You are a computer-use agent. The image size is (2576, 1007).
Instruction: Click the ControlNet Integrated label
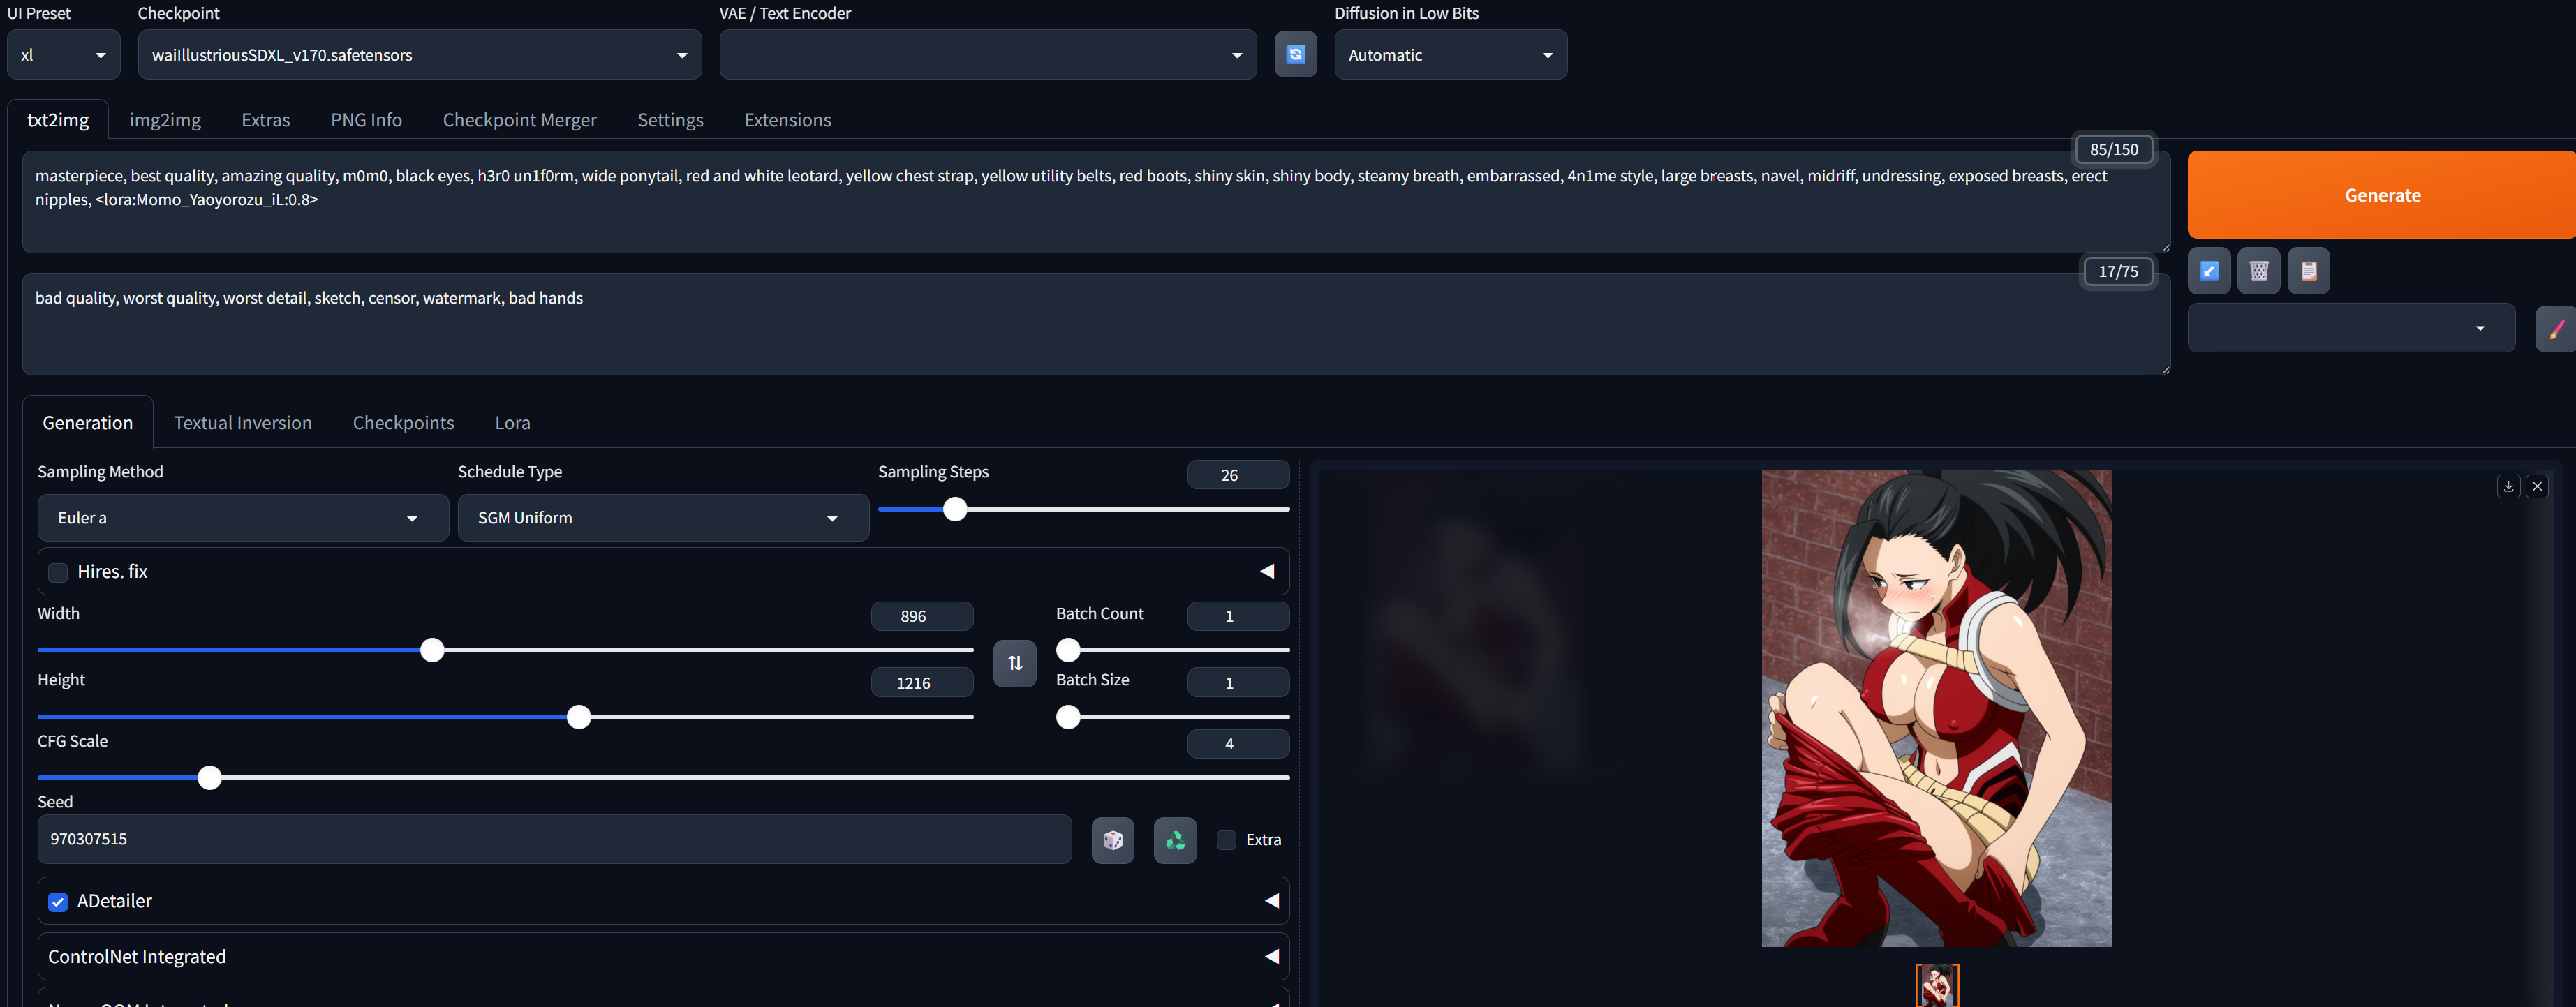[x=137, y=957]
